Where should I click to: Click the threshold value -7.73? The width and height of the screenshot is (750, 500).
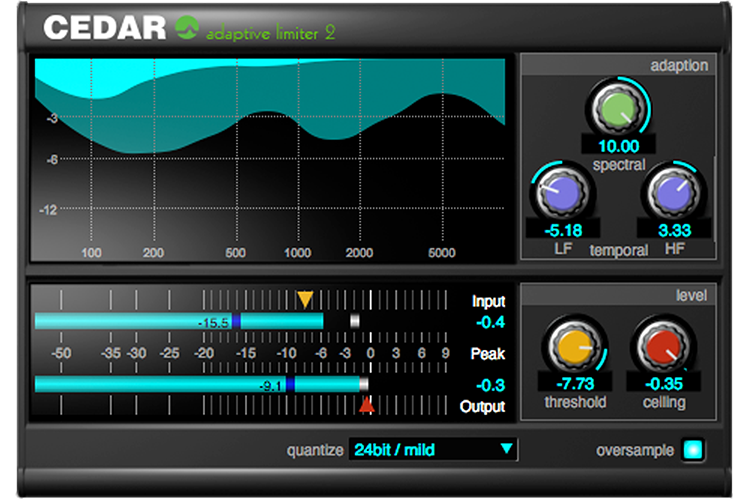coord(575,384)
